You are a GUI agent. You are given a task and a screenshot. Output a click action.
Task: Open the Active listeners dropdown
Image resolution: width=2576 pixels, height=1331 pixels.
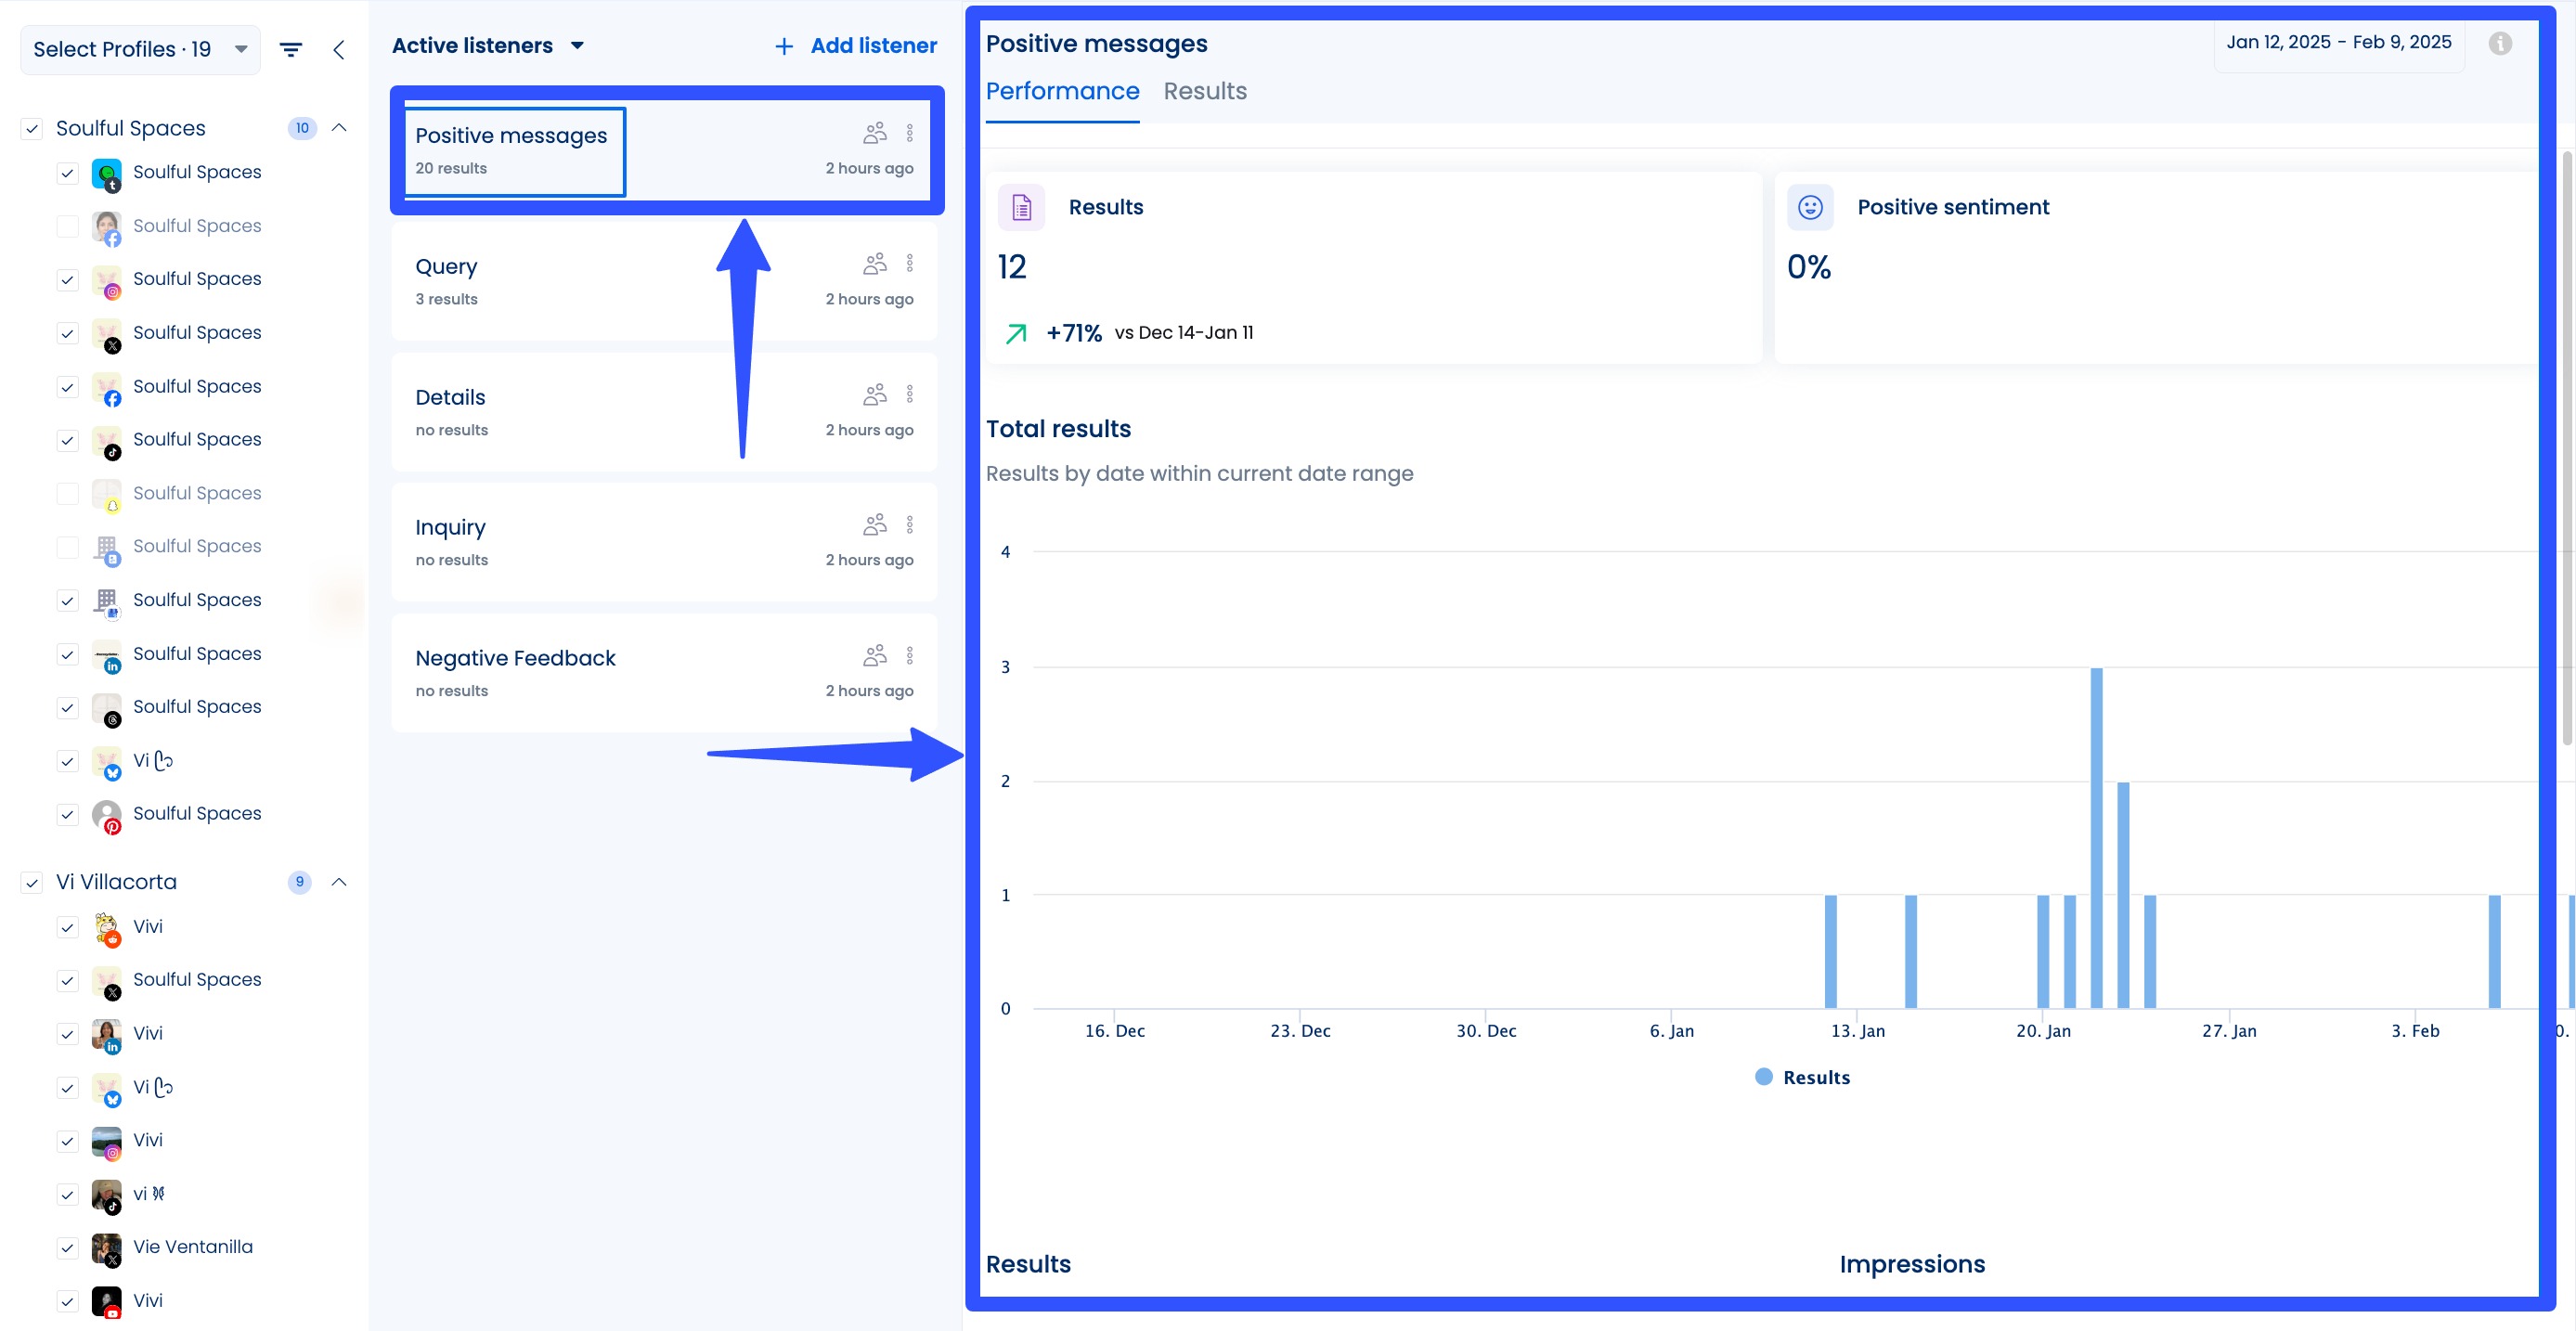(x=488, y=46)
